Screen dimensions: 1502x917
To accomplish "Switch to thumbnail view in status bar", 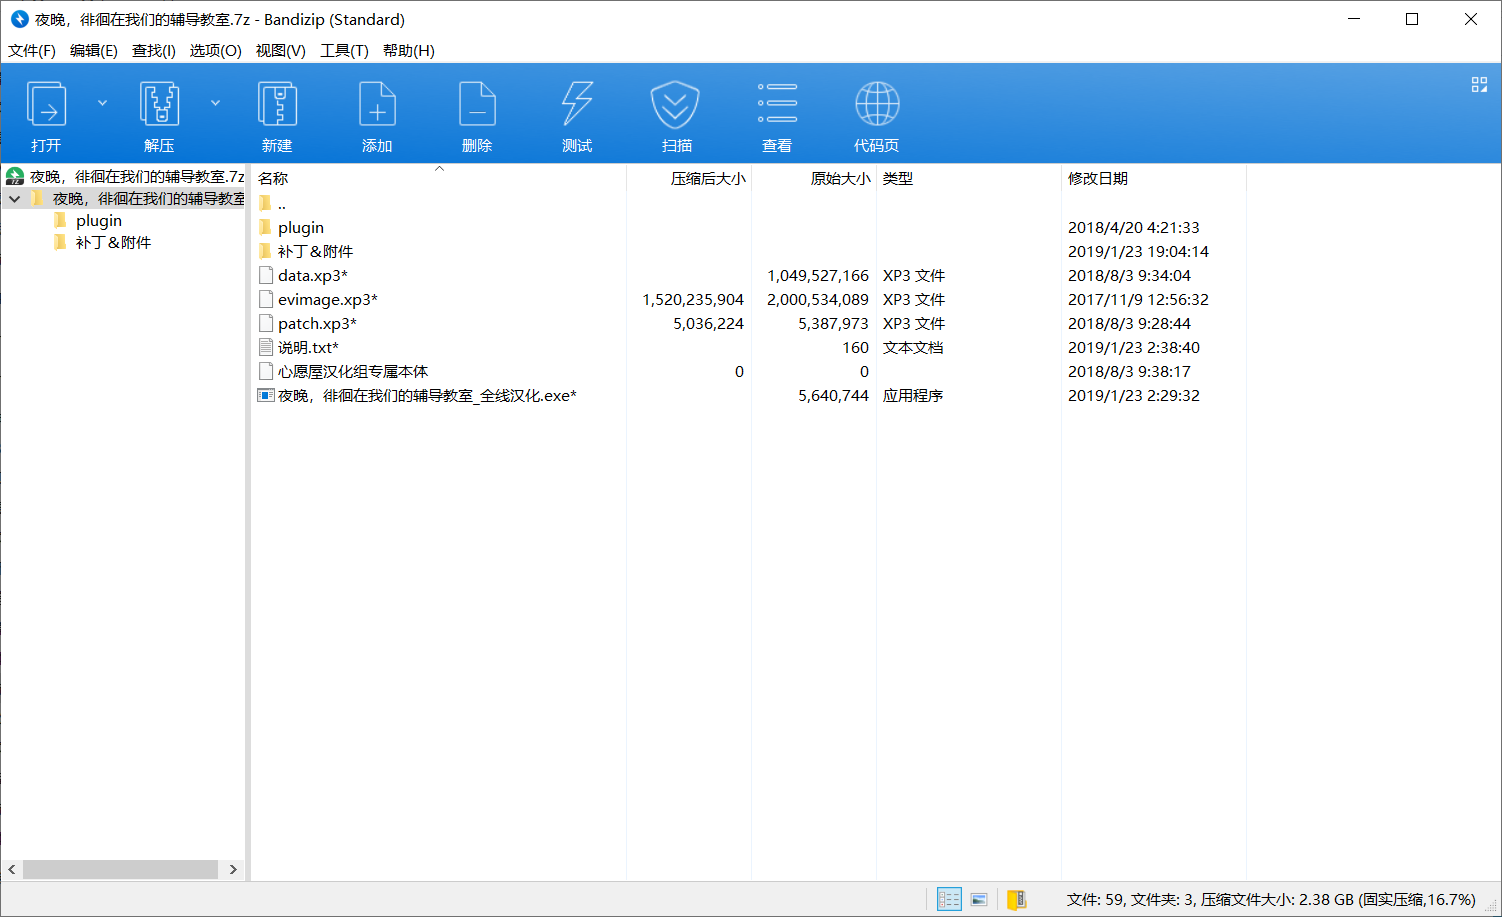I will point(979,899).
